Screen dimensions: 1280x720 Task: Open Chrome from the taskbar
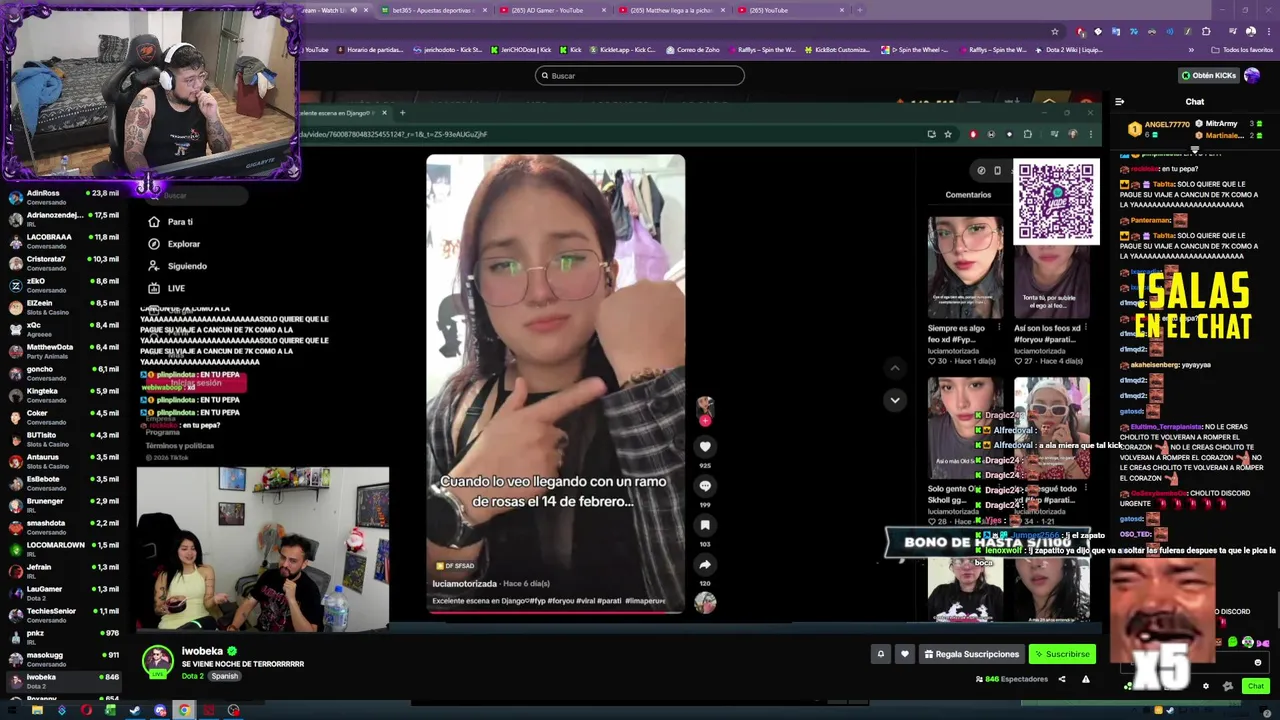pyautogui.click(x=184, y=711)
